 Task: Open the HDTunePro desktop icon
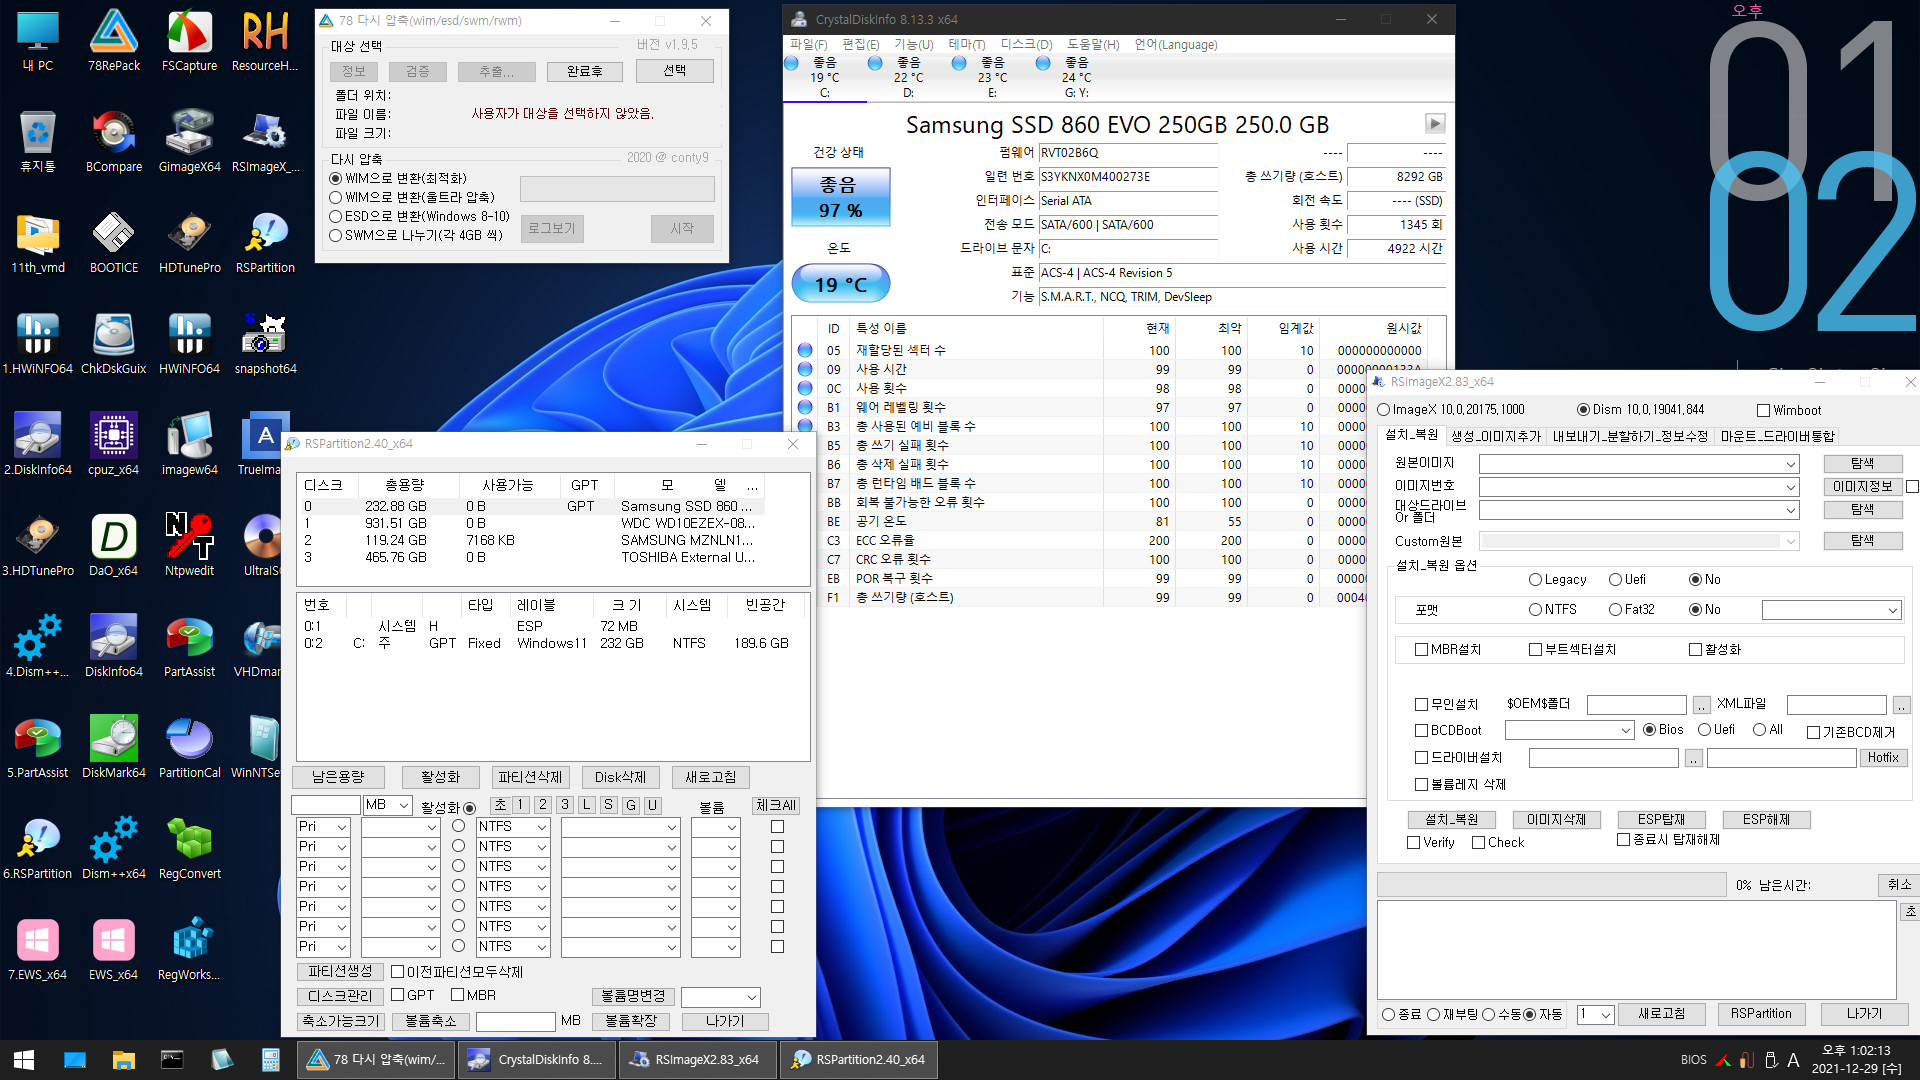(189, 242)
